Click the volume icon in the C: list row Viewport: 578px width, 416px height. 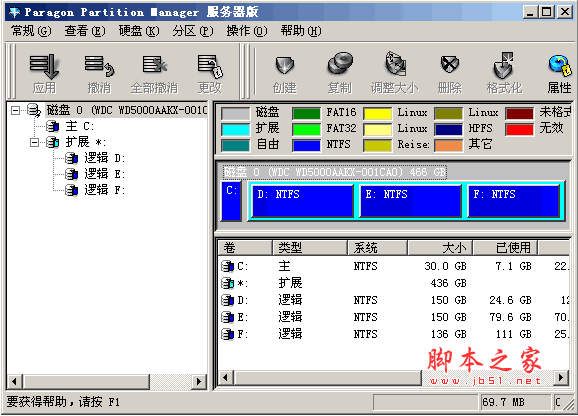coord(227,266)
